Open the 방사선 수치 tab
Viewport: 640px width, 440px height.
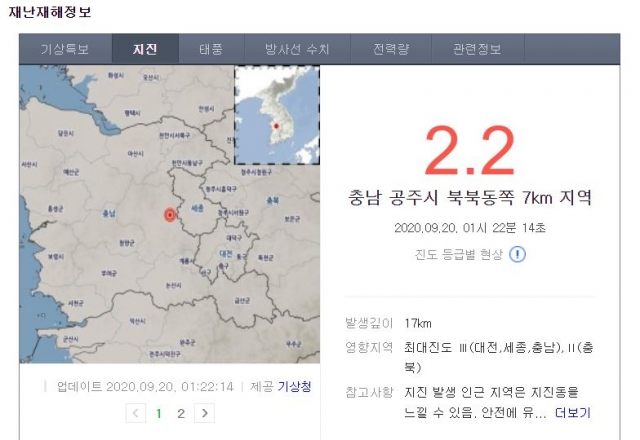pyautogui.click(x=297, y=49)
